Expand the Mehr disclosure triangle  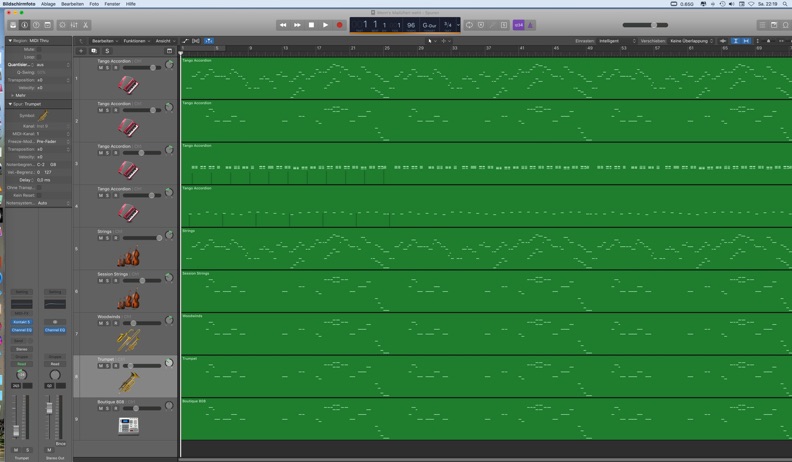point(12,95)
